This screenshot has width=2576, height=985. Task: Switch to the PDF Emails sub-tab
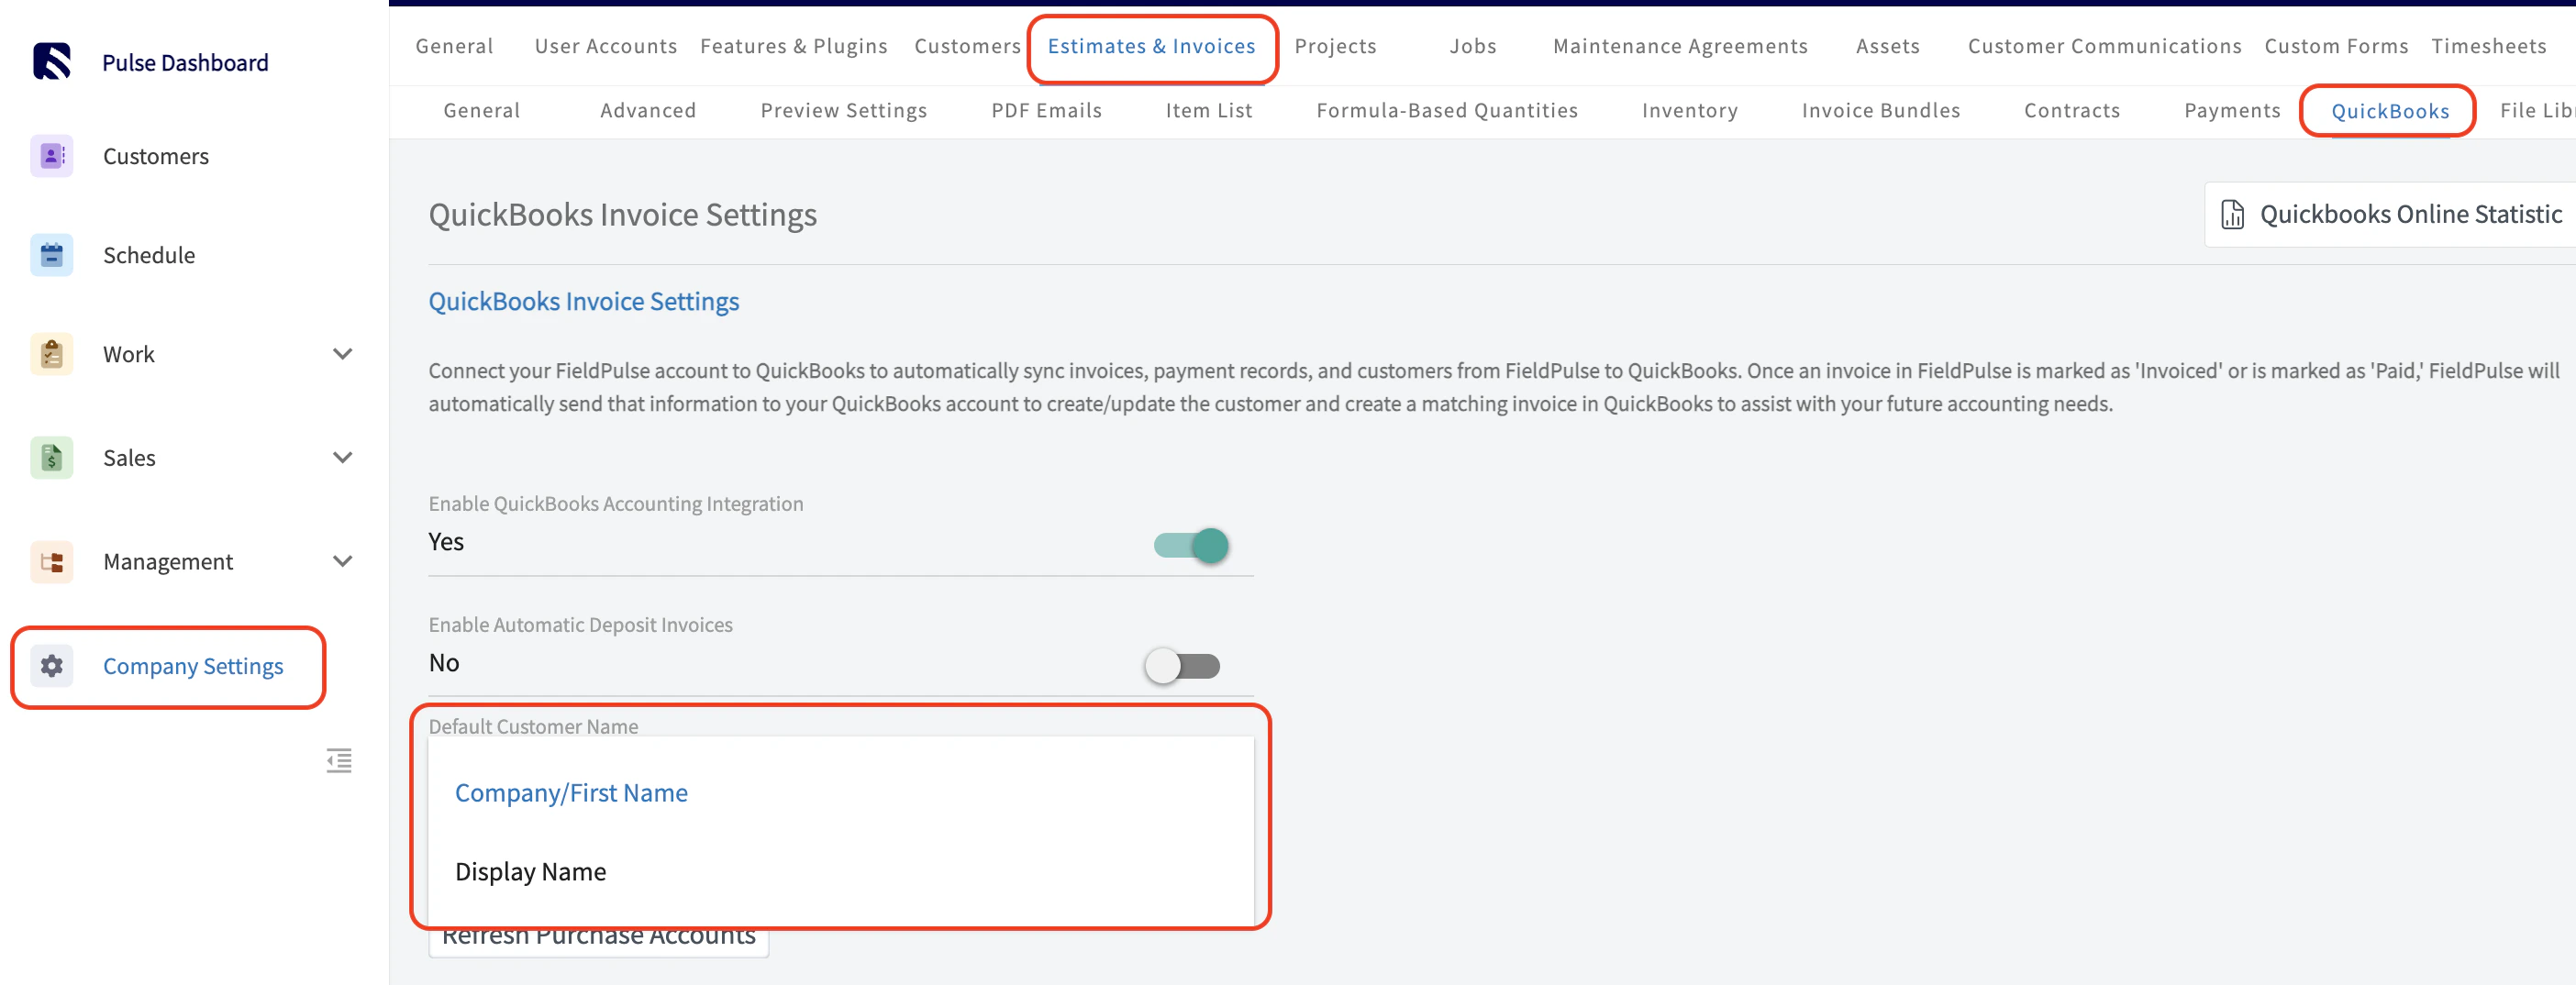[x=1047, y=110]
